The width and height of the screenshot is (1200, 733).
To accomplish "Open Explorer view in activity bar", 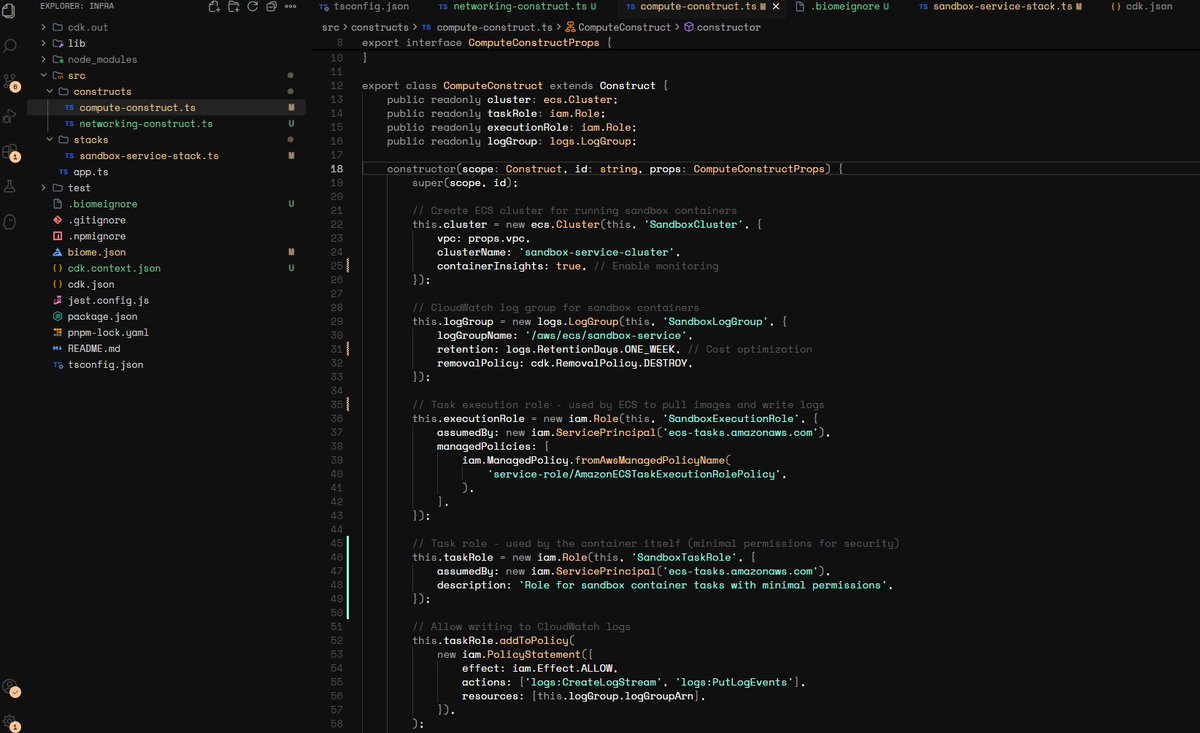I will [10, 12].
